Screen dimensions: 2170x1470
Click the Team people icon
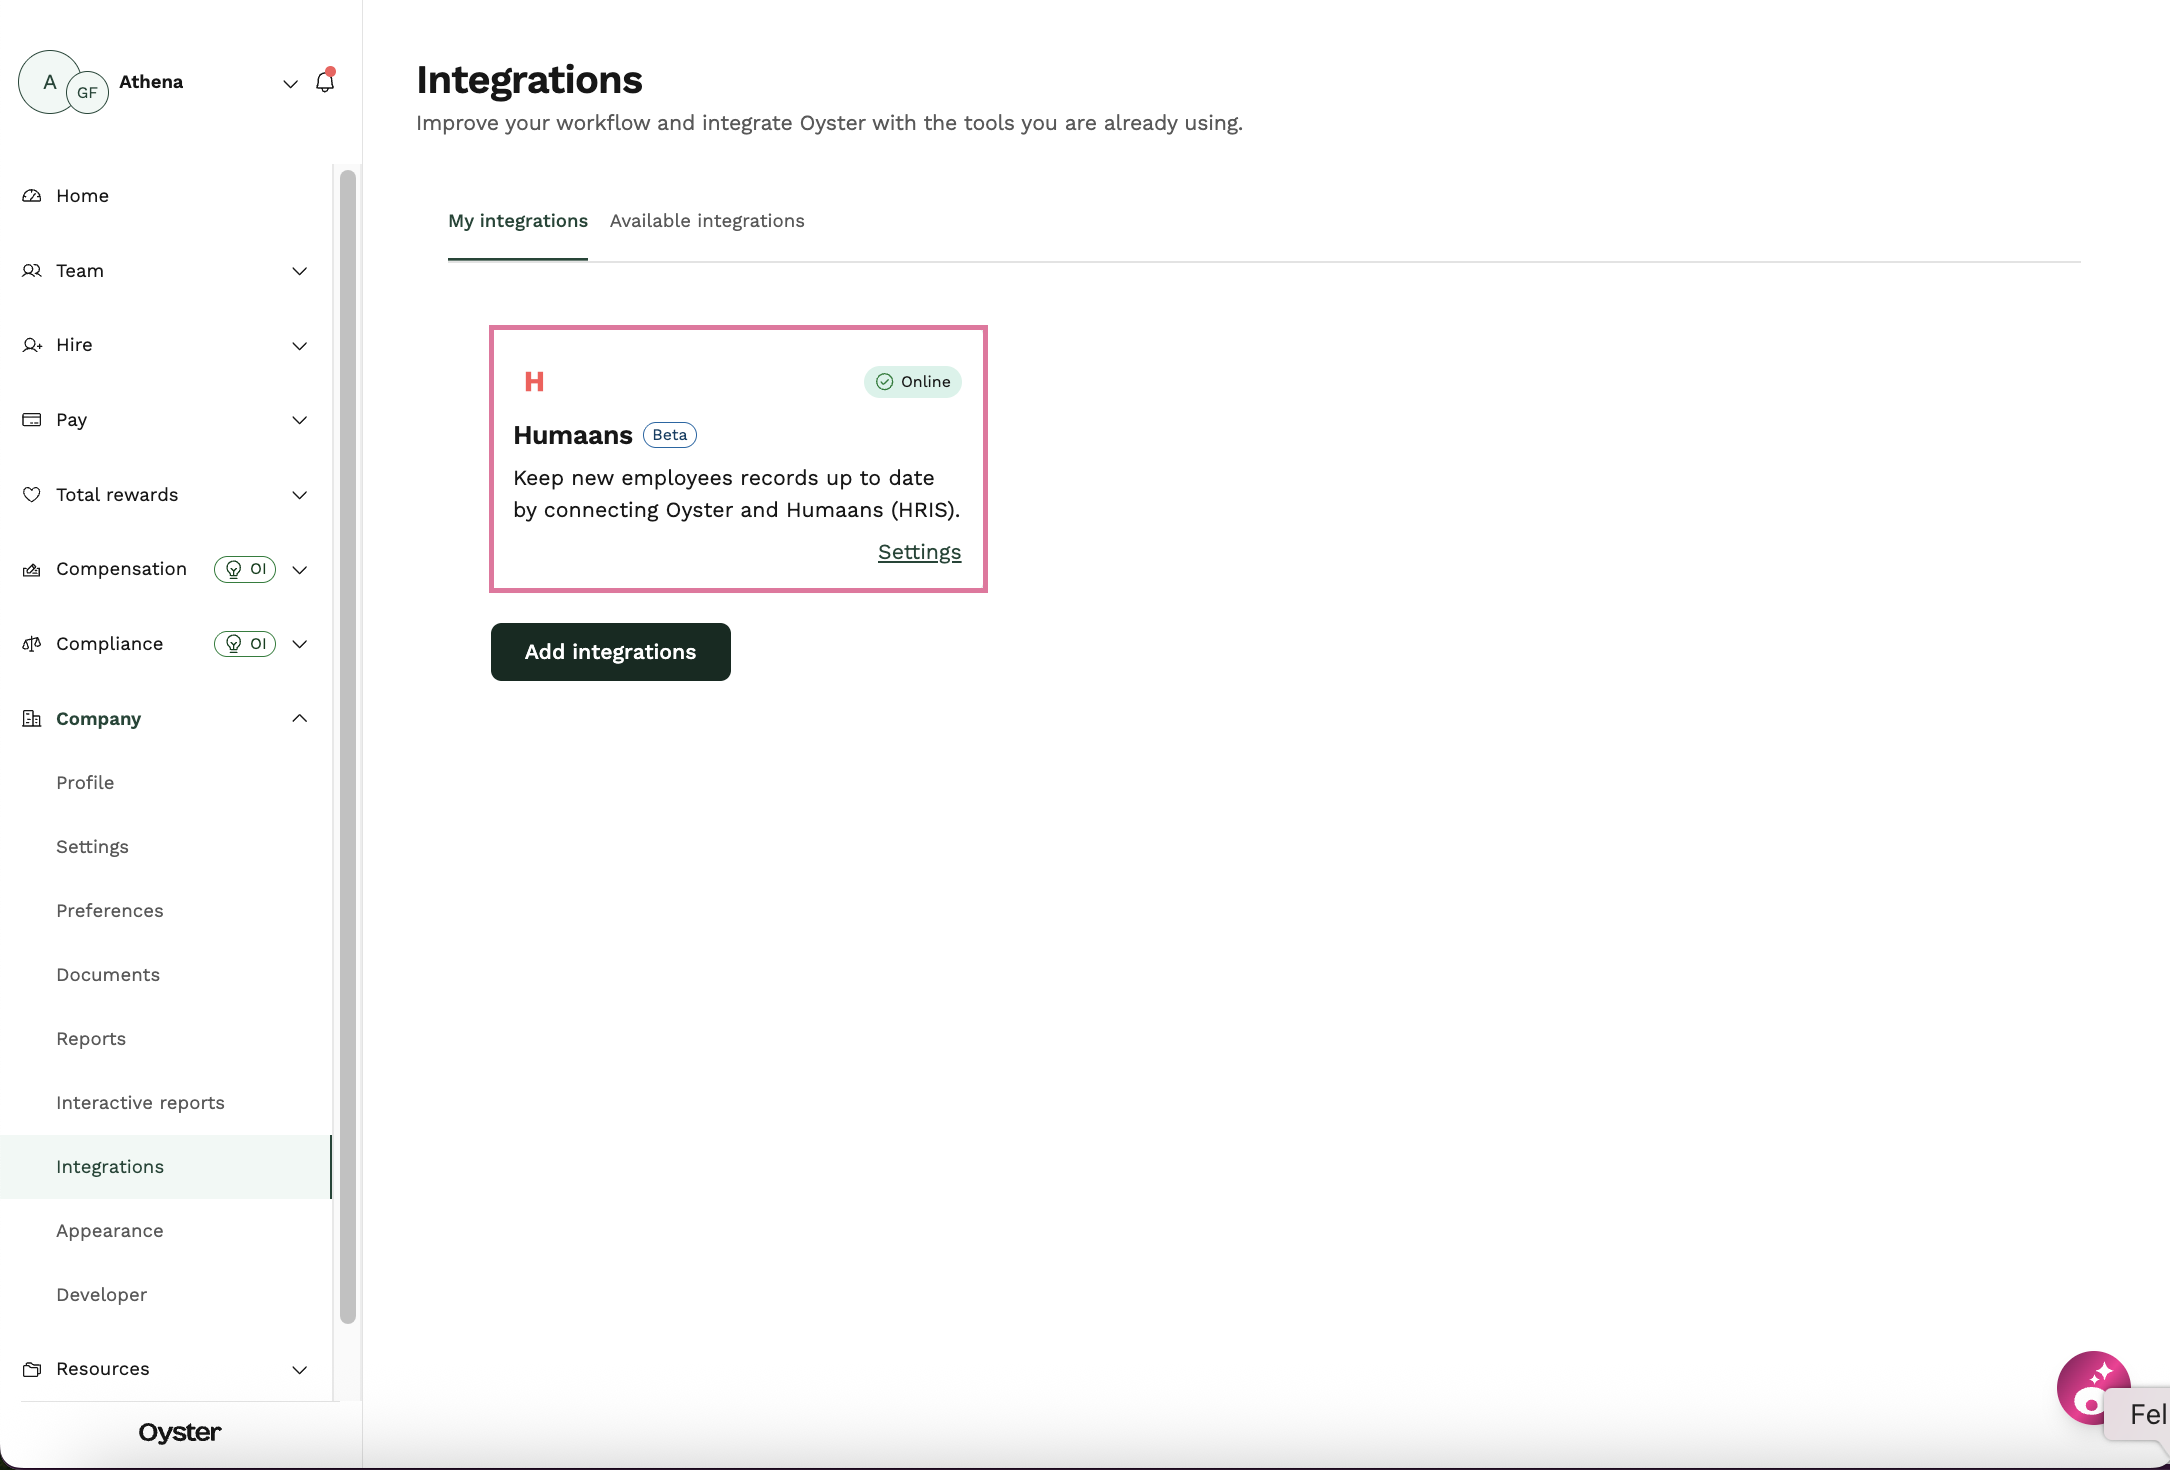[32, 271]
